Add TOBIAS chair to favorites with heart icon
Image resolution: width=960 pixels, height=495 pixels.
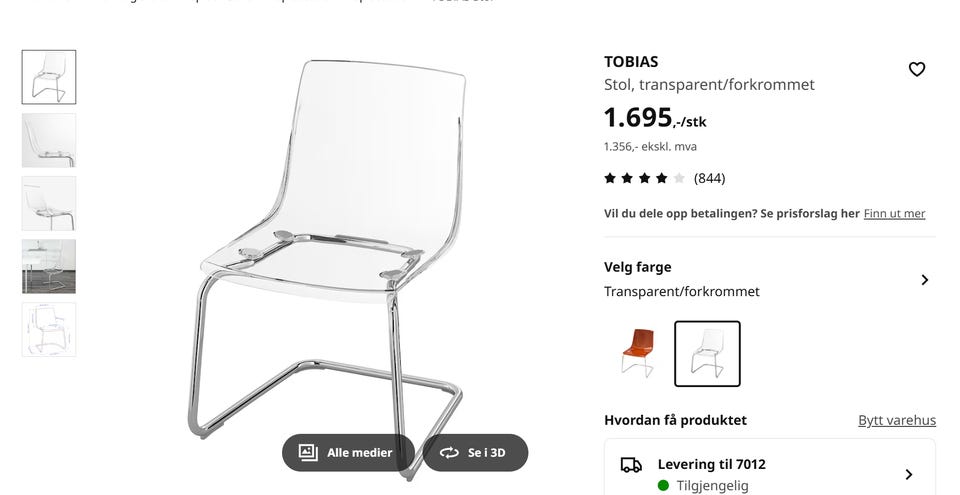click(917, 69)
